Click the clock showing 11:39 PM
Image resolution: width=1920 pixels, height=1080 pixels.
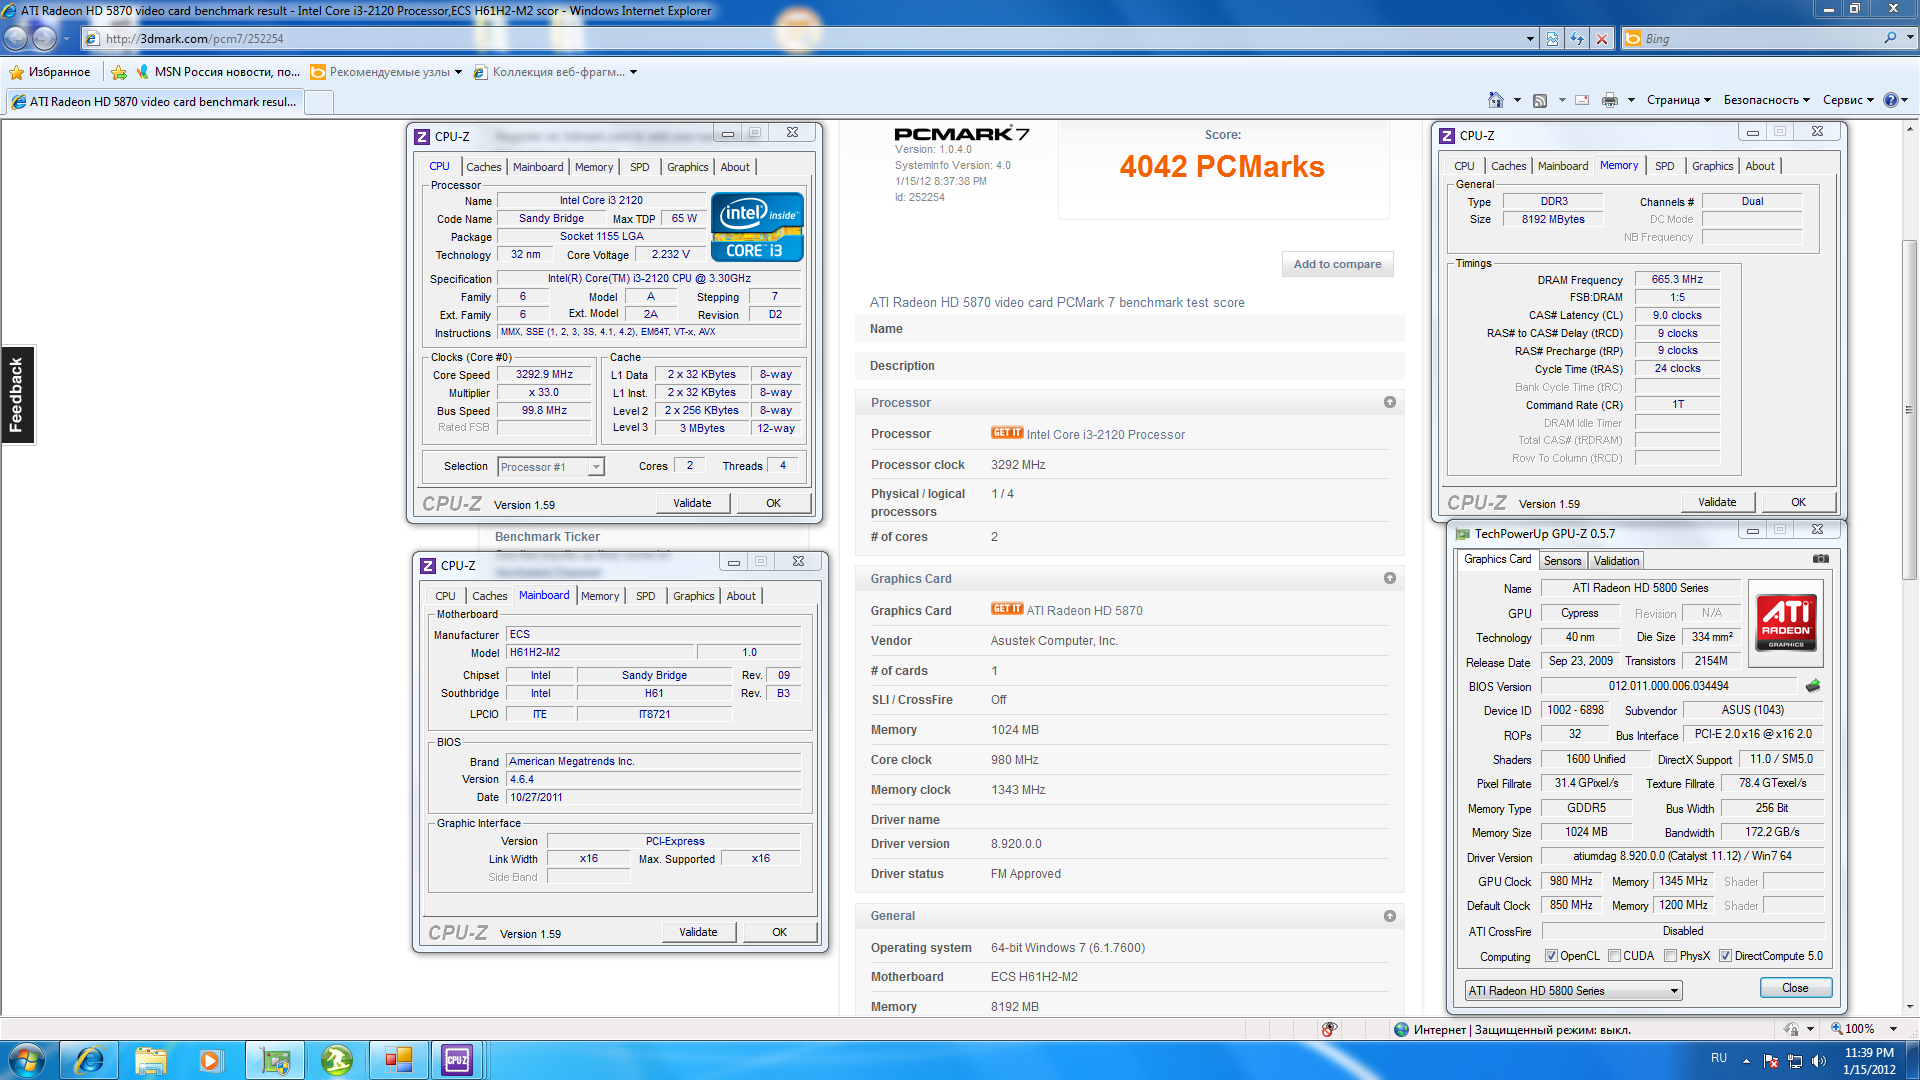coord(1869,1052)
